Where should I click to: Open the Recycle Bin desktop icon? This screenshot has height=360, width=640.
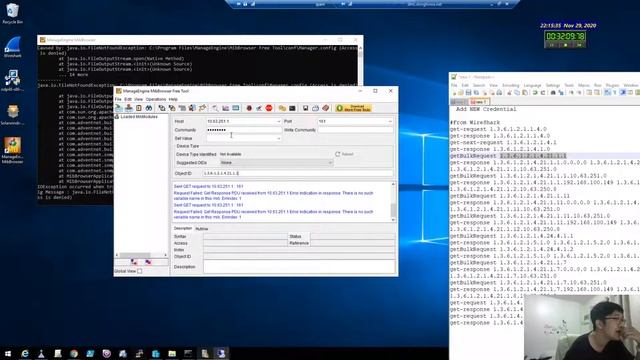[x=12, y=13]
